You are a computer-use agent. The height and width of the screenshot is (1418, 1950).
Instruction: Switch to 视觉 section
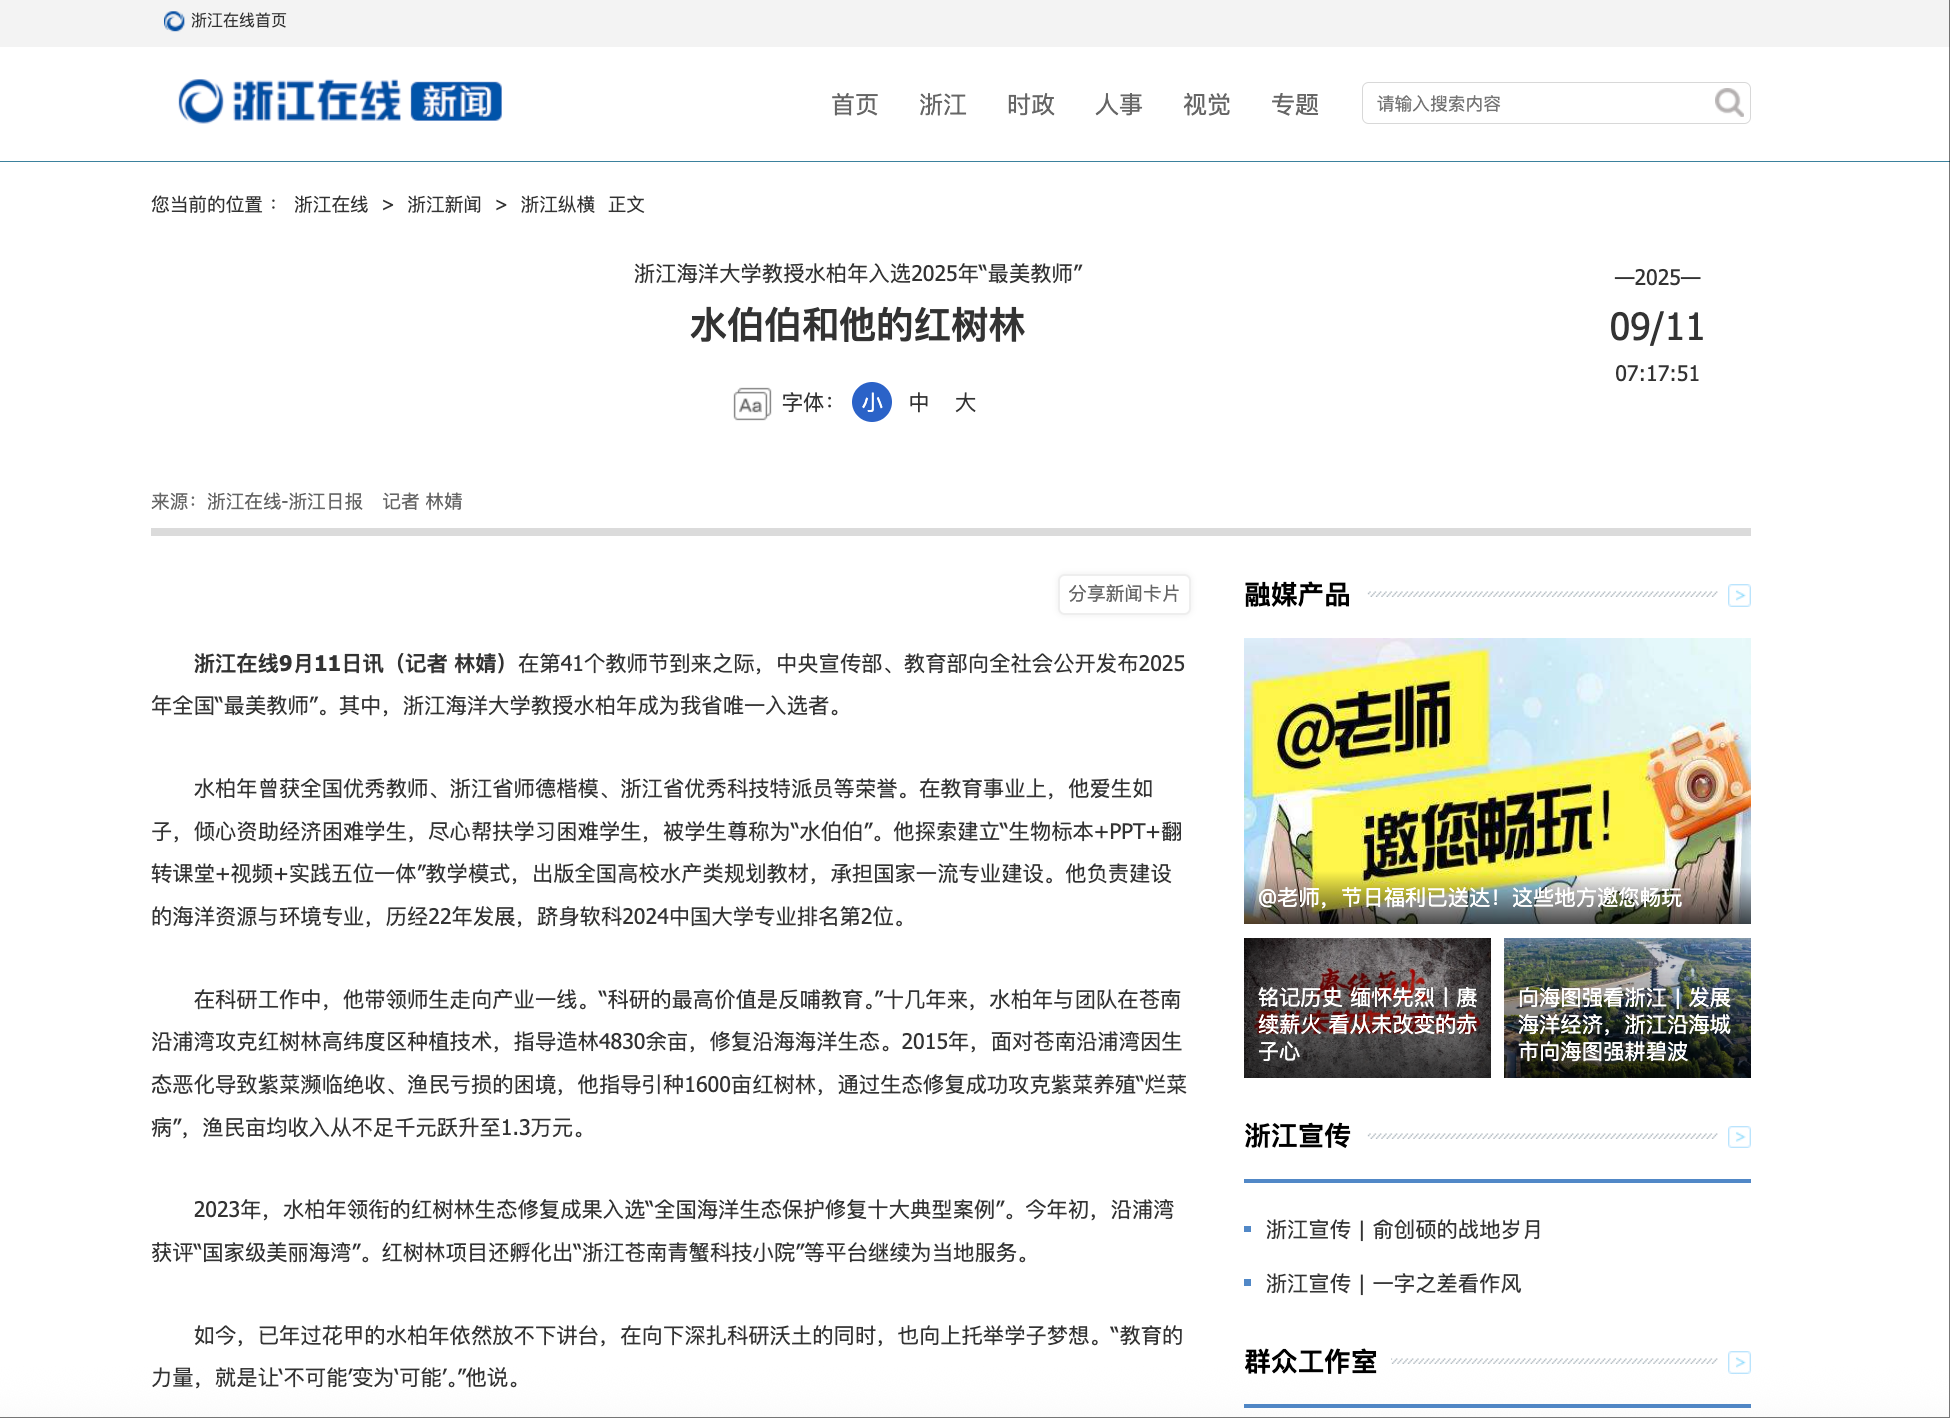1207,104
